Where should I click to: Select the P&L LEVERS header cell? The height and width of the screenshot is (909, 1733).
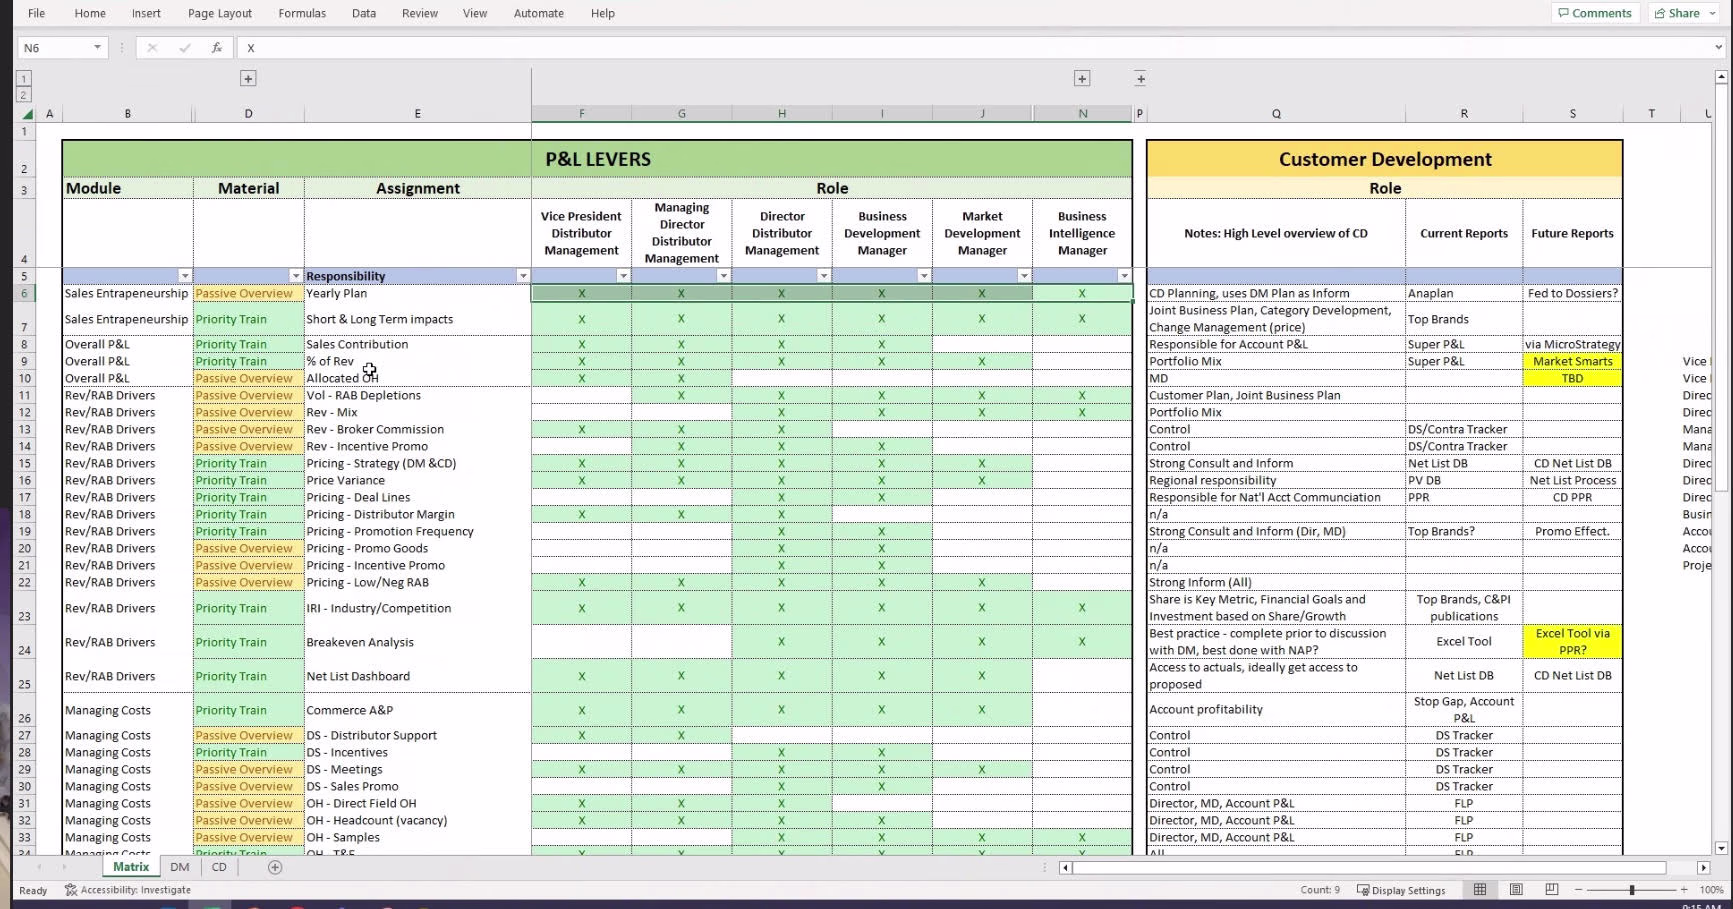point(597,159)
